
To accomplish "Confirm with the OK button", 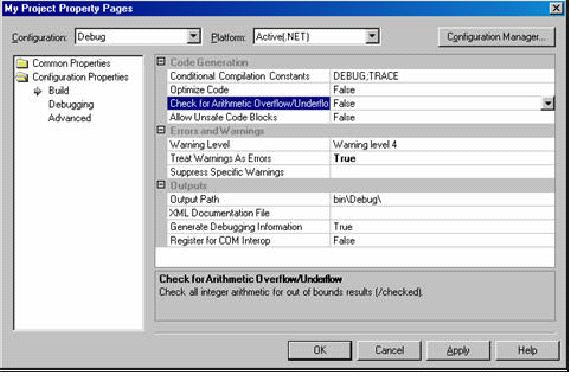I will coord(320,350).
